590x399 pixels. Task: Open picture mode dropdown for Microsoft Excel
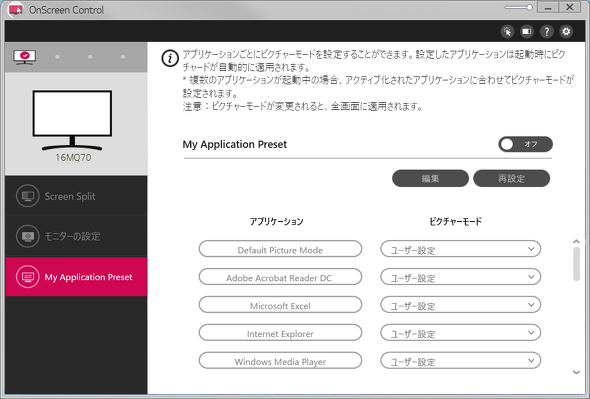point(461,305)
